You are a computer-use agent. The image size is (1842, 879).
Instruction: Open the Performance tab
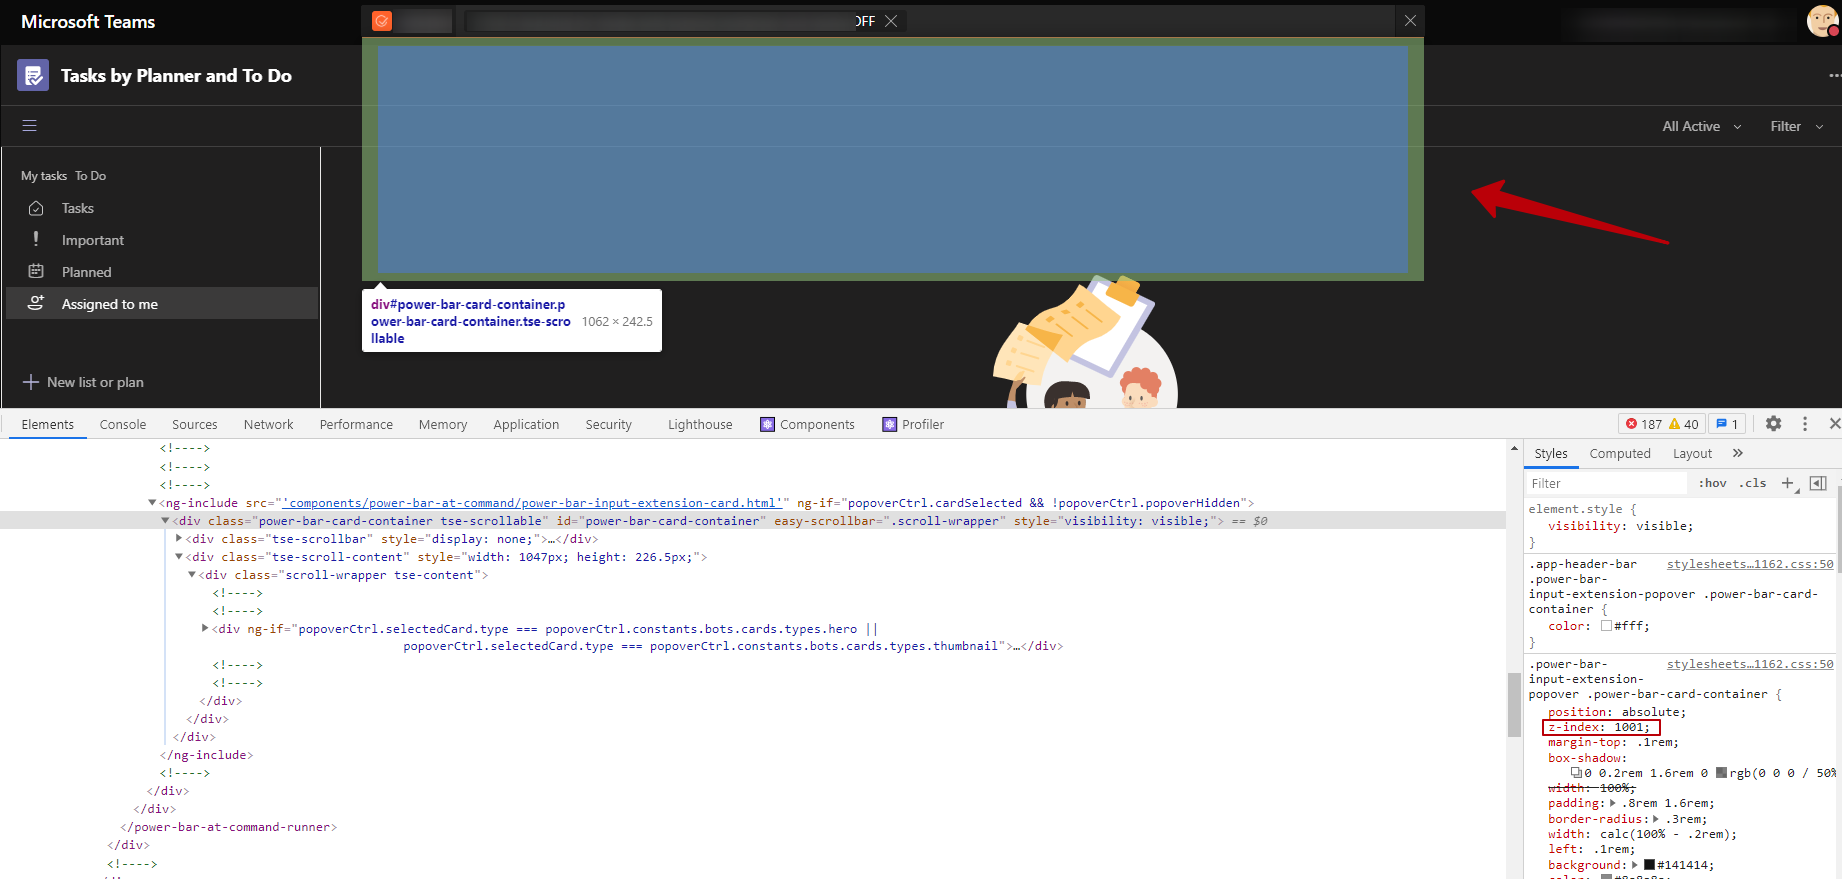coord(356,424)
